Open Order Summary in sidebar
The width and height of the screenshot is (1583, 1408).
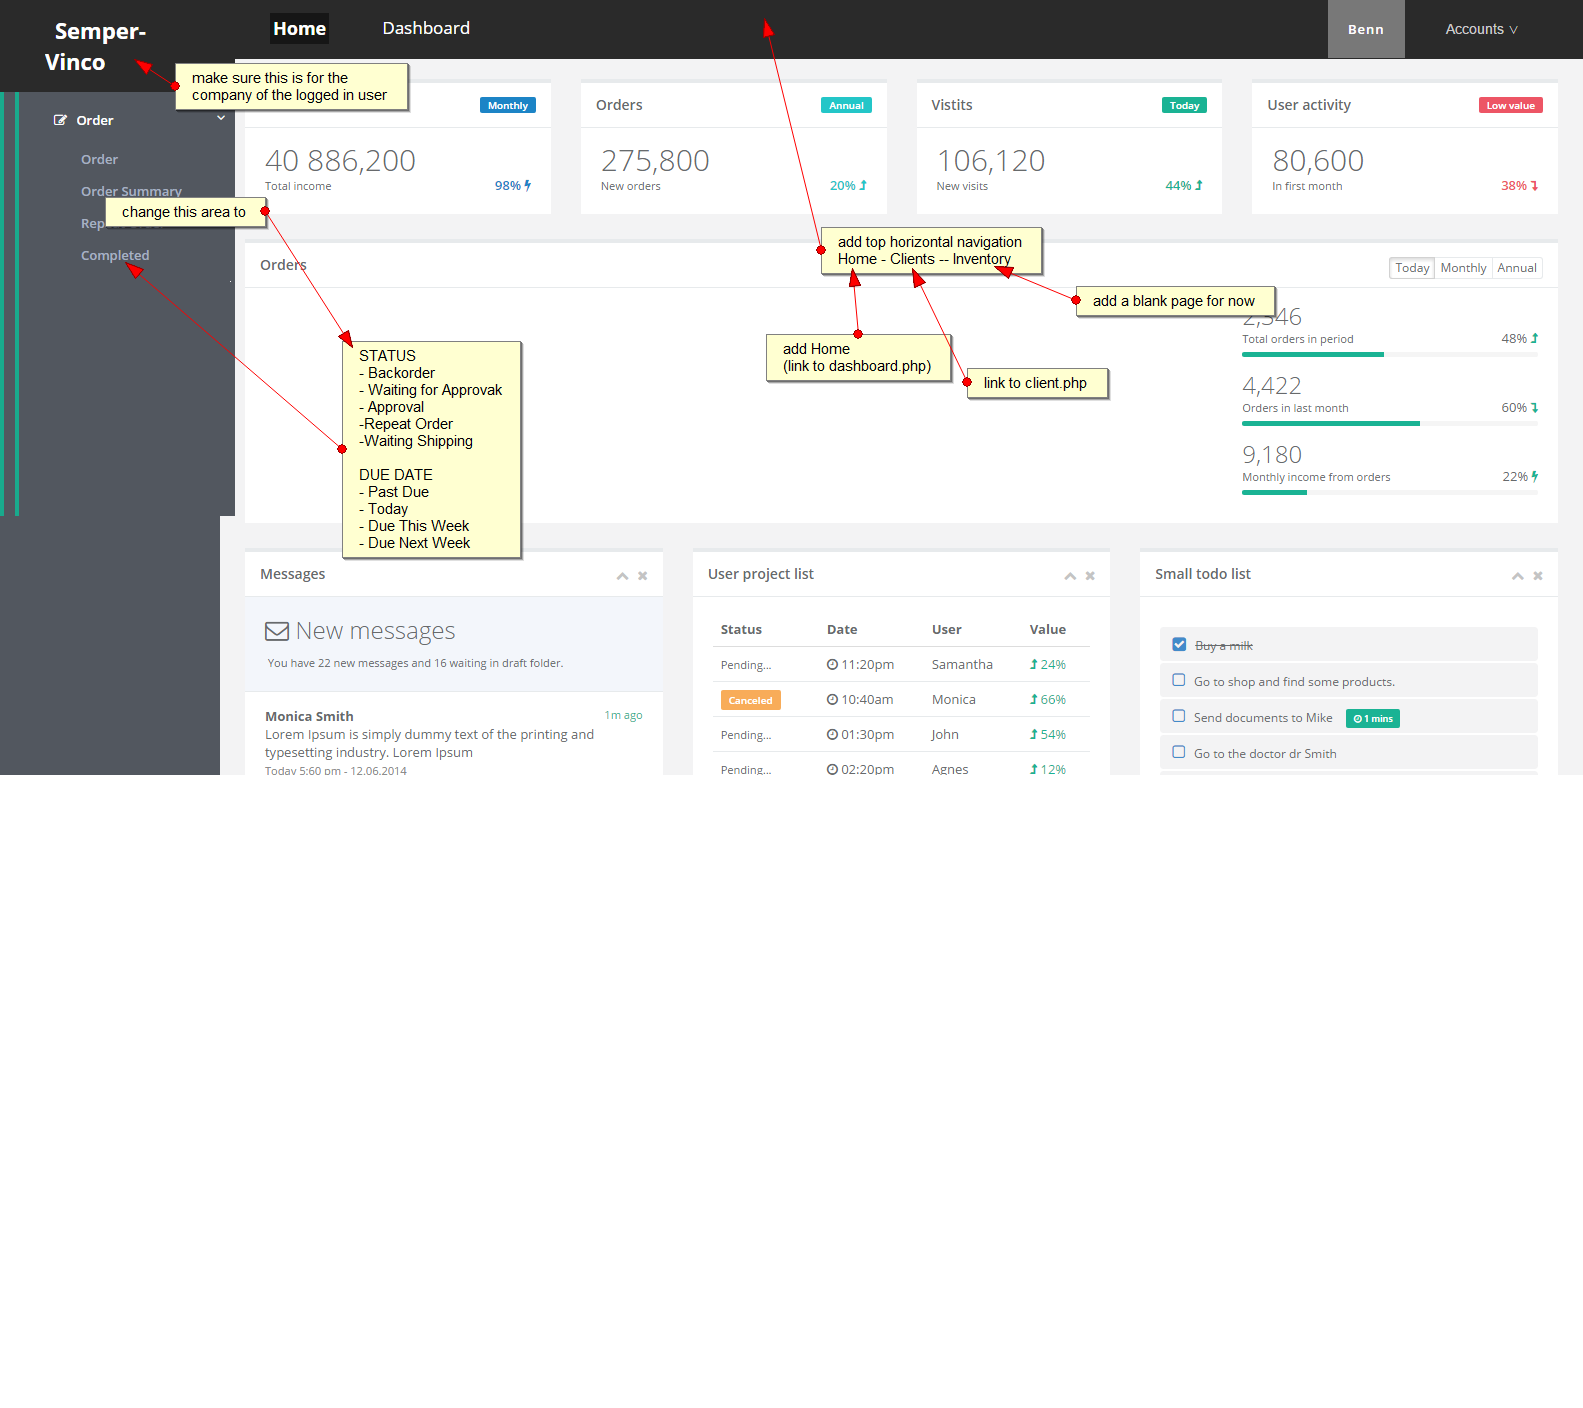coord(131,191)
